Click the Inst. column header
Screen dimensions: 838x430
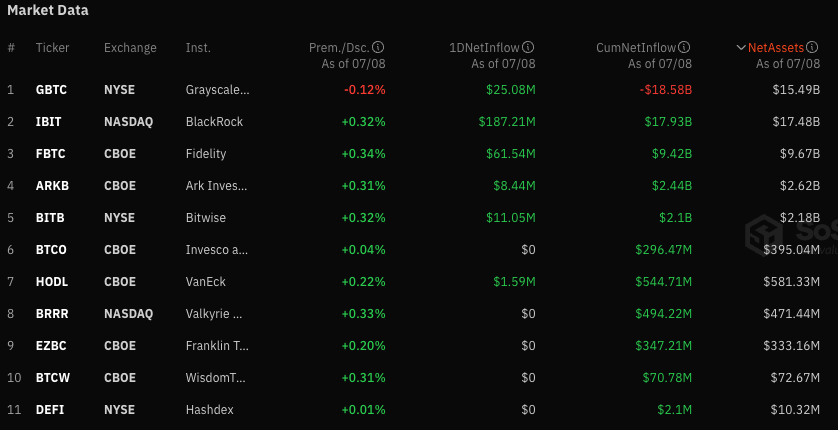197,47
